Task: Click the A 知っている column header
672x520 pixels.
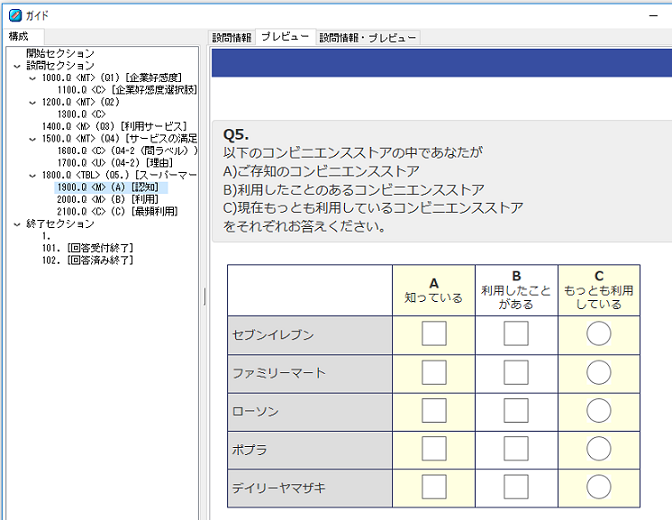Action: click(434, 290)
